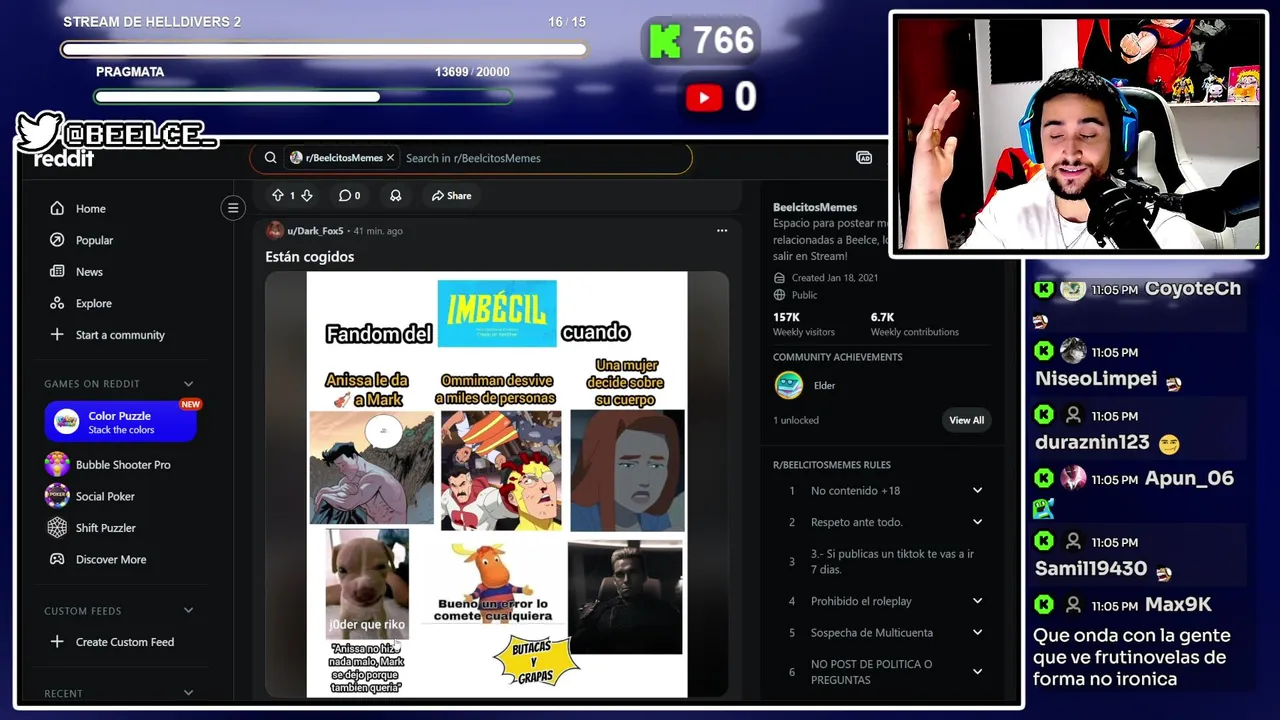Collapse the Custom Feeds section
The width and height of the screenshot is (1280, 720).
click(188, 611)
